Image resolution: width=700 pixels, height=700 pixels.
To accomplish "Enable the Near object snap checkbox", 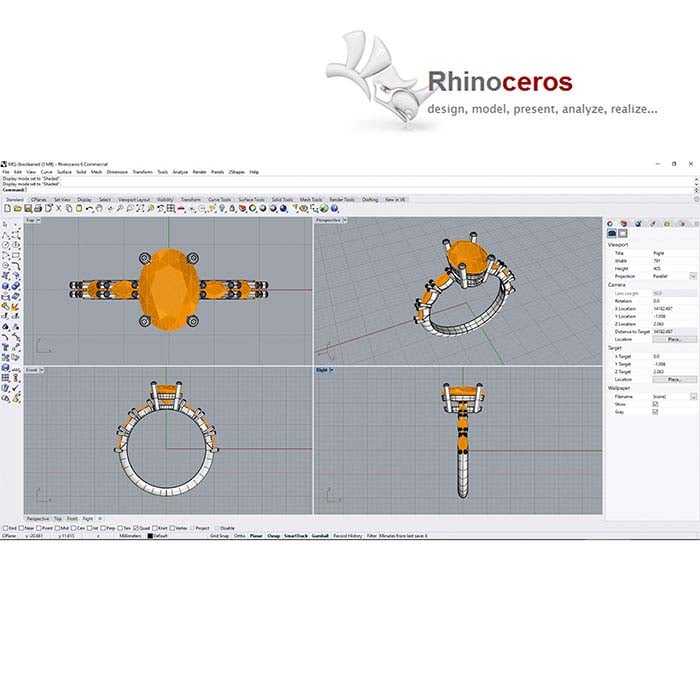I will [21, 528].
